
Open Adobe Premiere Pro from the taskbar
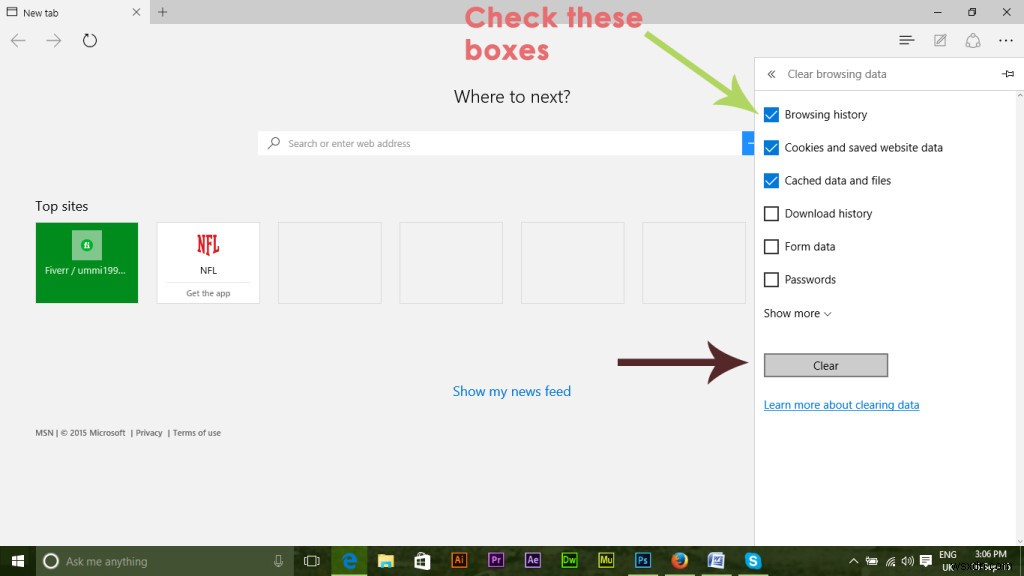click(x=495, y=560)
